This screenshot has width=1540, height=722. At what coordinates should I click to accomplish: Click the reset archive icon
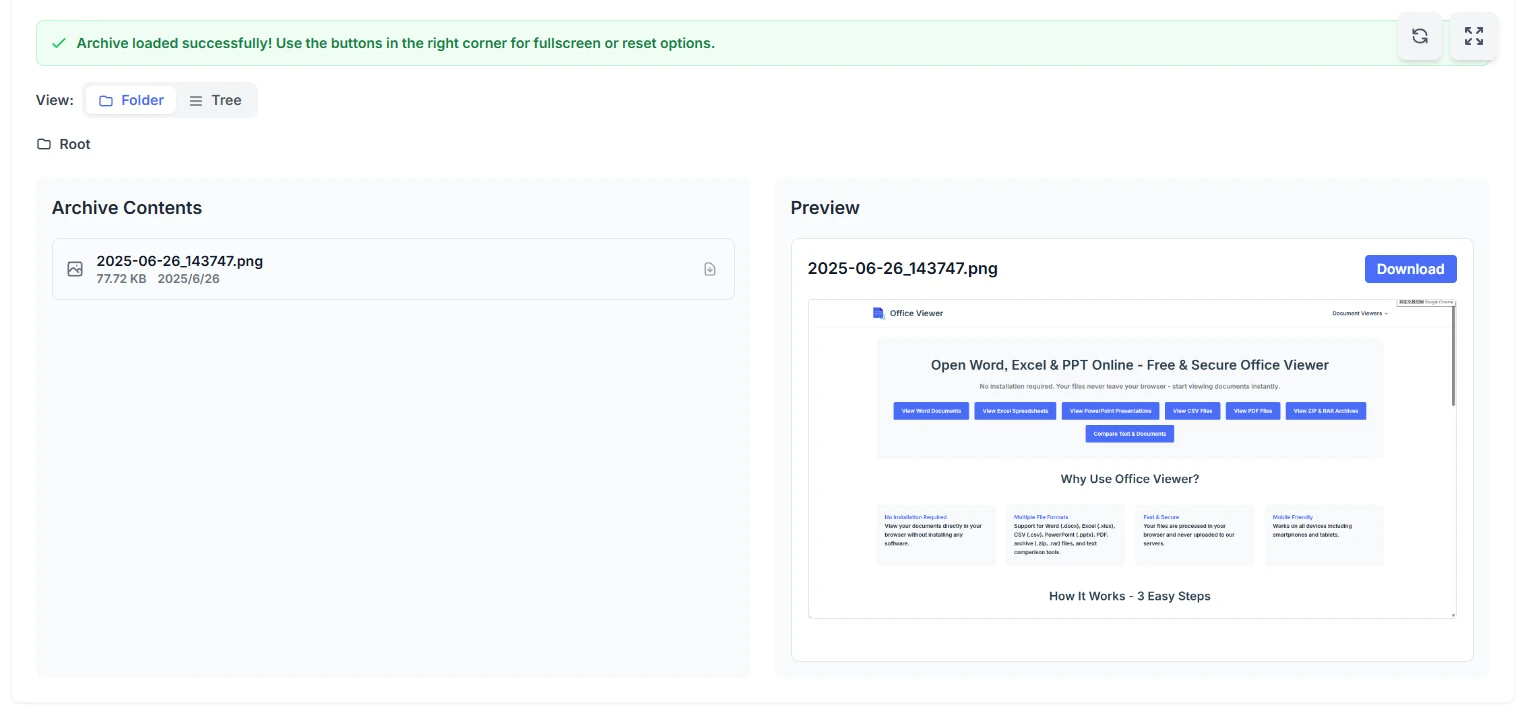[1419, 37]
